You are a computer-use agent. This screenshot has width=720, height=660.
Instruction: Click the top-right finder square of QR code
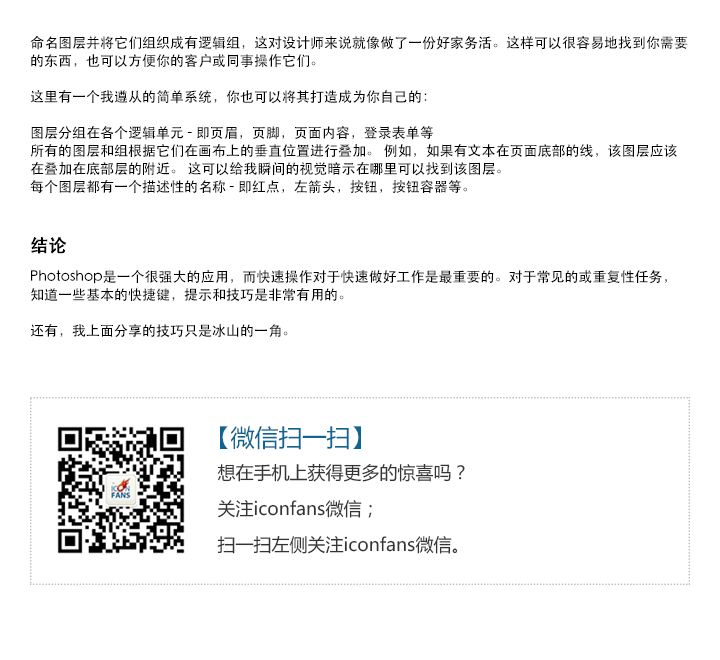(x=172, y=440)
